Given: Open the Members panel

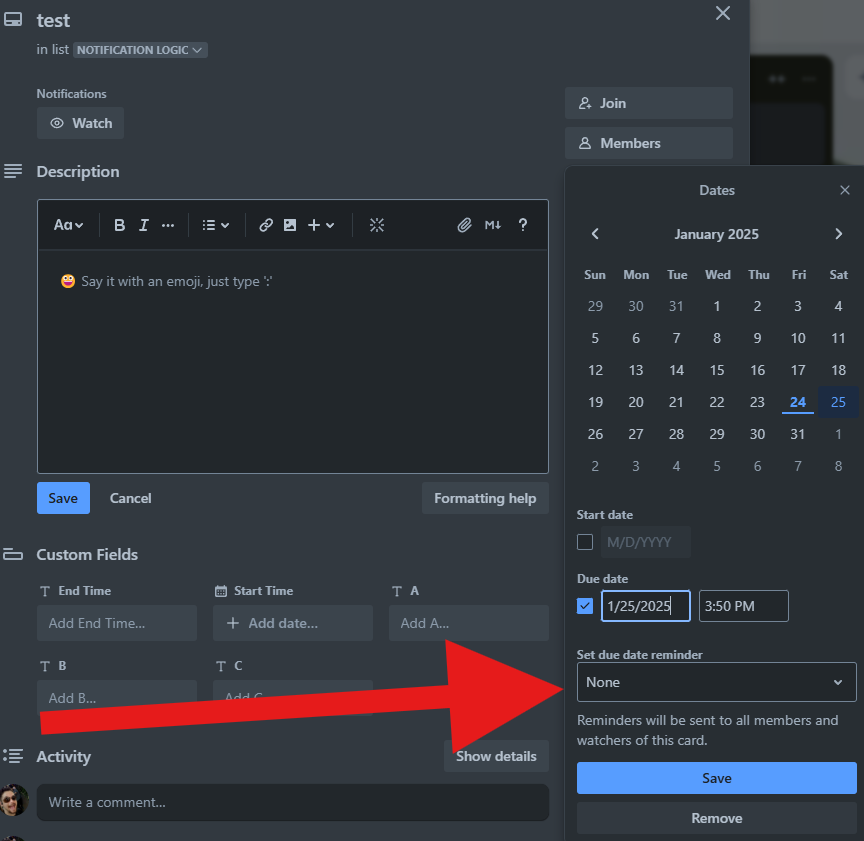Looking at the screenshot, I should 649,143.
